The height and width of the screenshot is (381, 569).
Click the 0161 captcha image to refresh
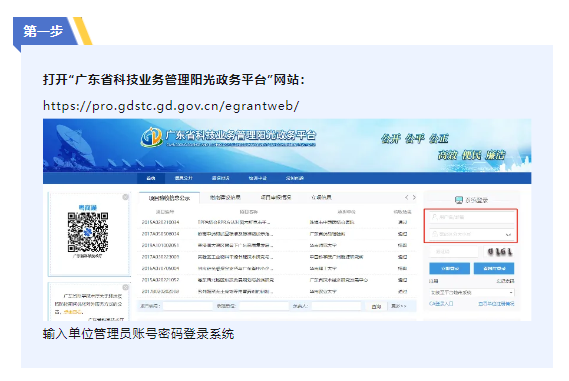[x=499, y=251]
